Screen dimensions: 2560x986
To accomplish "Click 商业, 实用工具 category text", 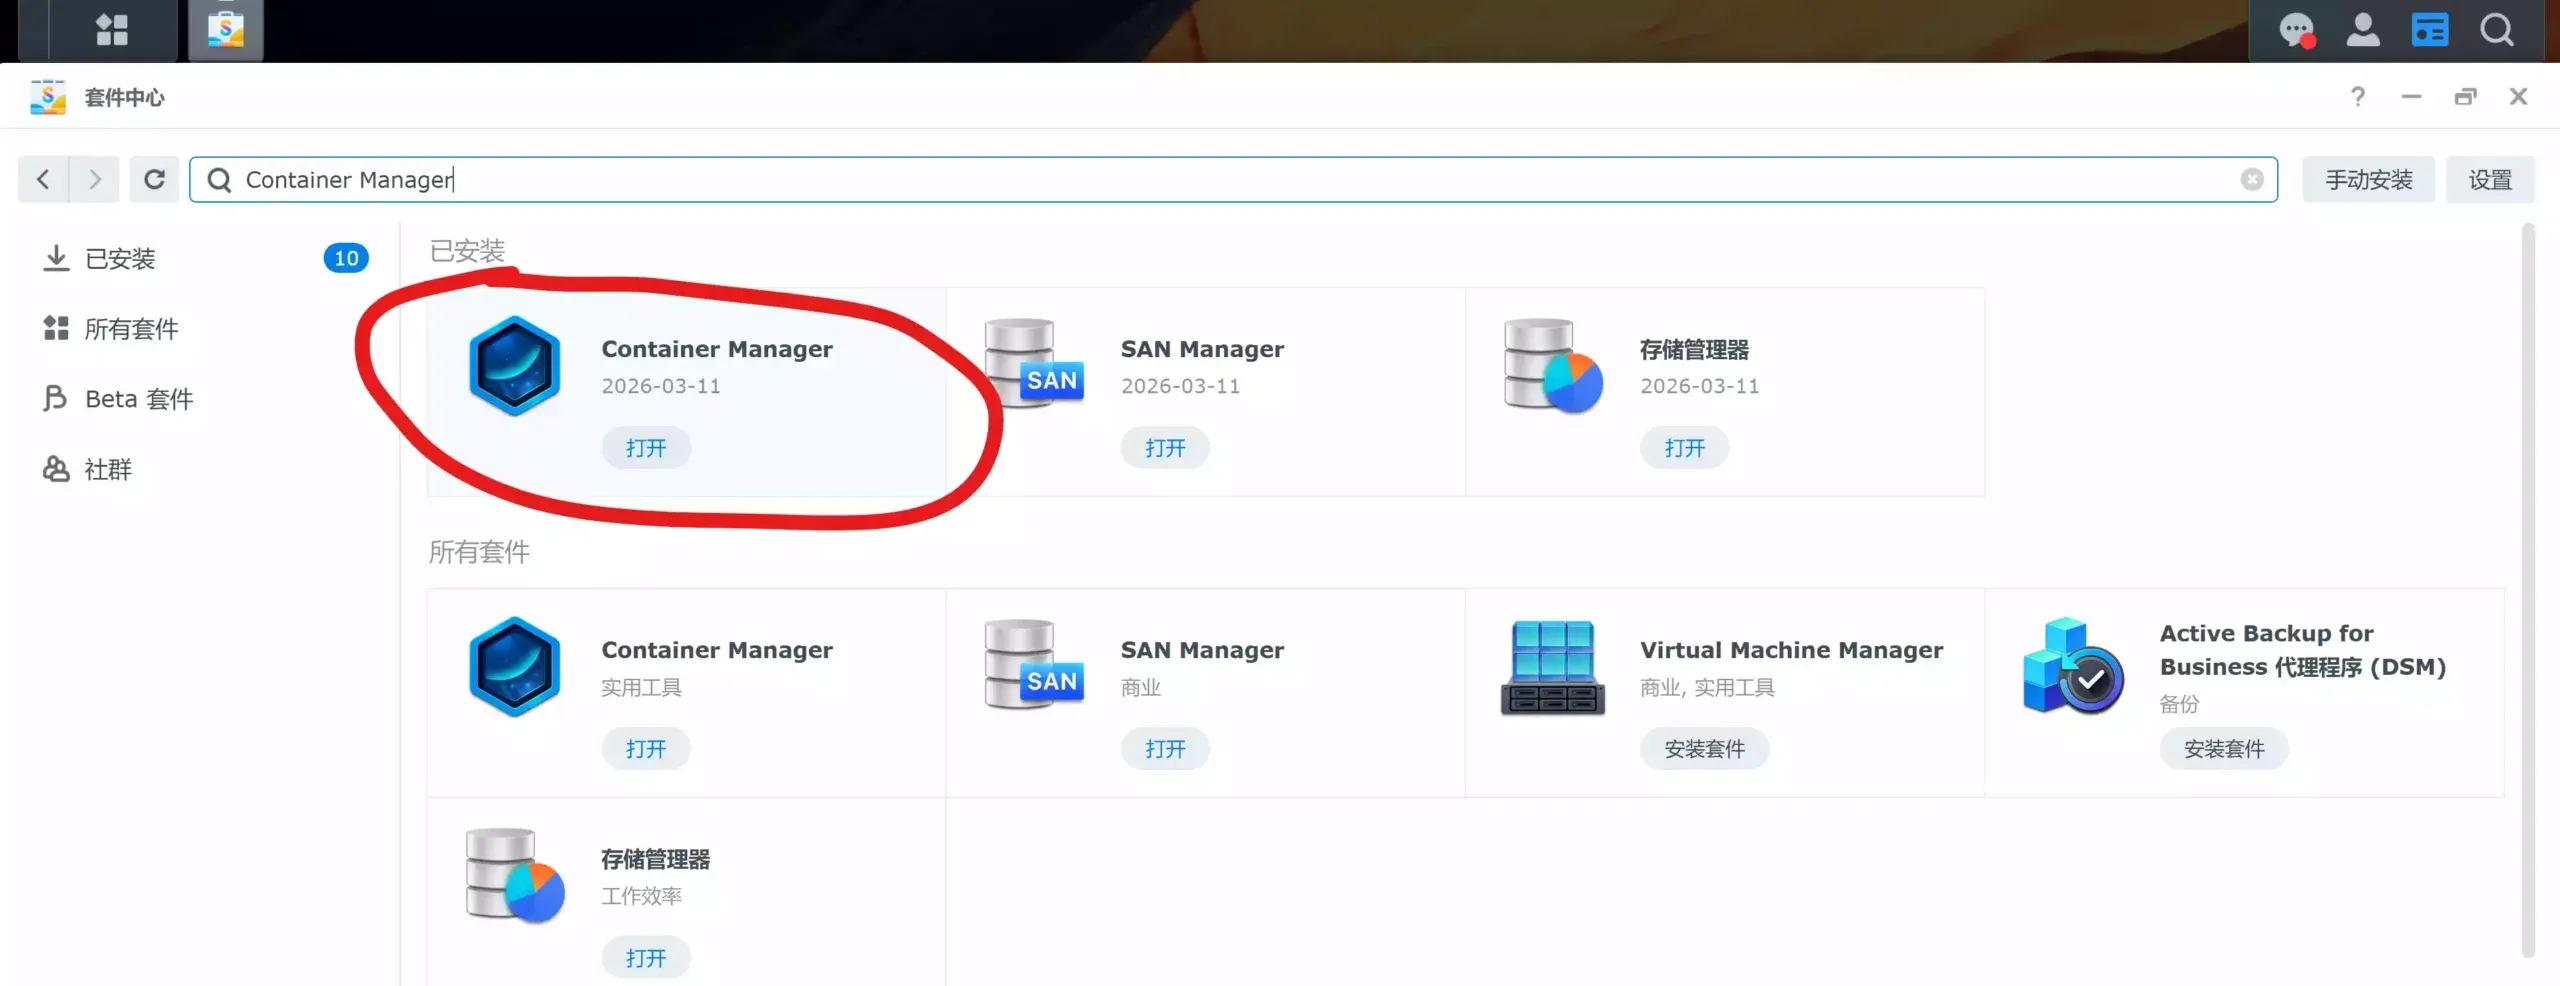I will coord(1707,687).
